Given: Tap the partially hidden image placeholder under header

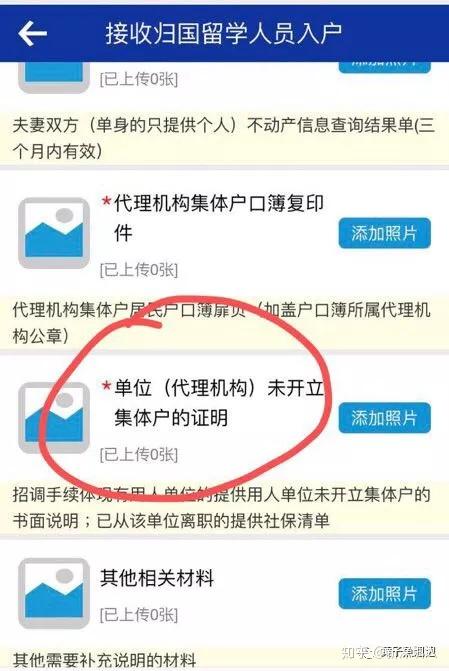Looking at the screenshot, I should pyautogui.click(x=54, y=77).
